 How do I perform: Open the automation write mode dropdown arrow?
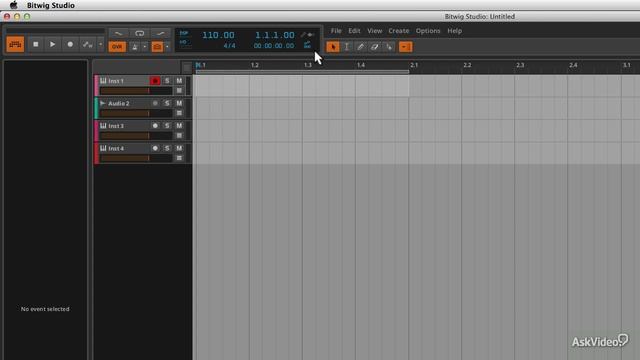100,44
